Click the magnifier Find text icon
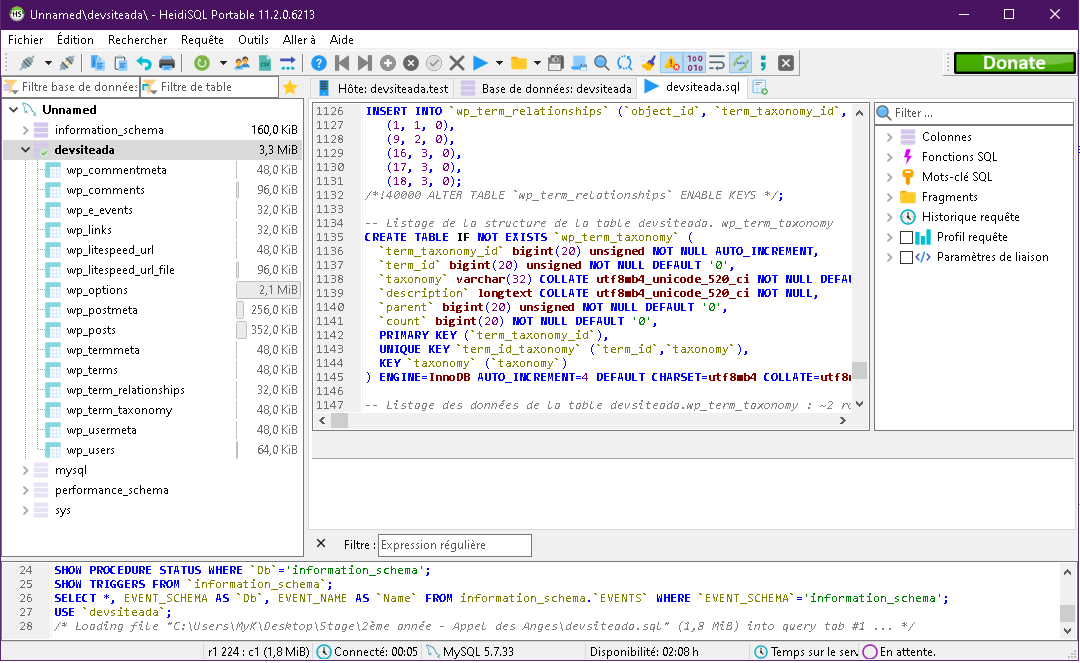This screenshot has width=1080, height=663. [x=602, y=63]
